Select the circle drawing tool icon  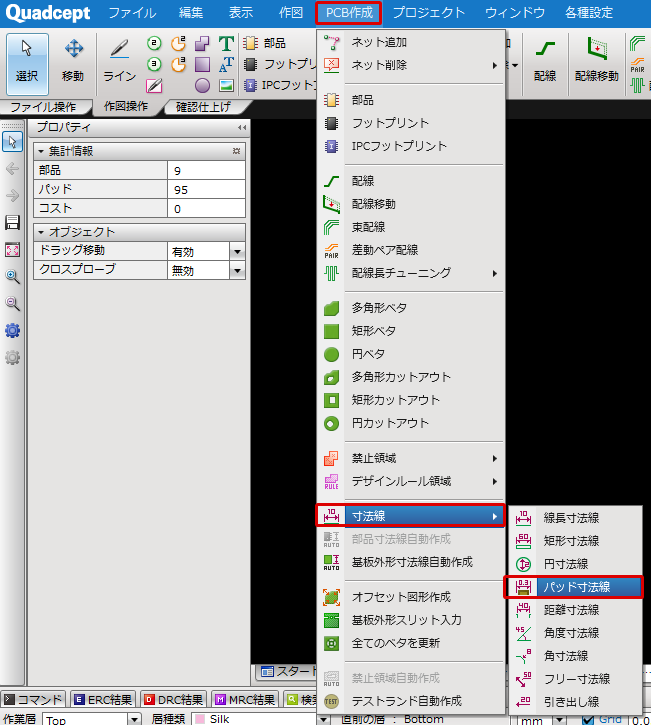click(x=202, y=85)
